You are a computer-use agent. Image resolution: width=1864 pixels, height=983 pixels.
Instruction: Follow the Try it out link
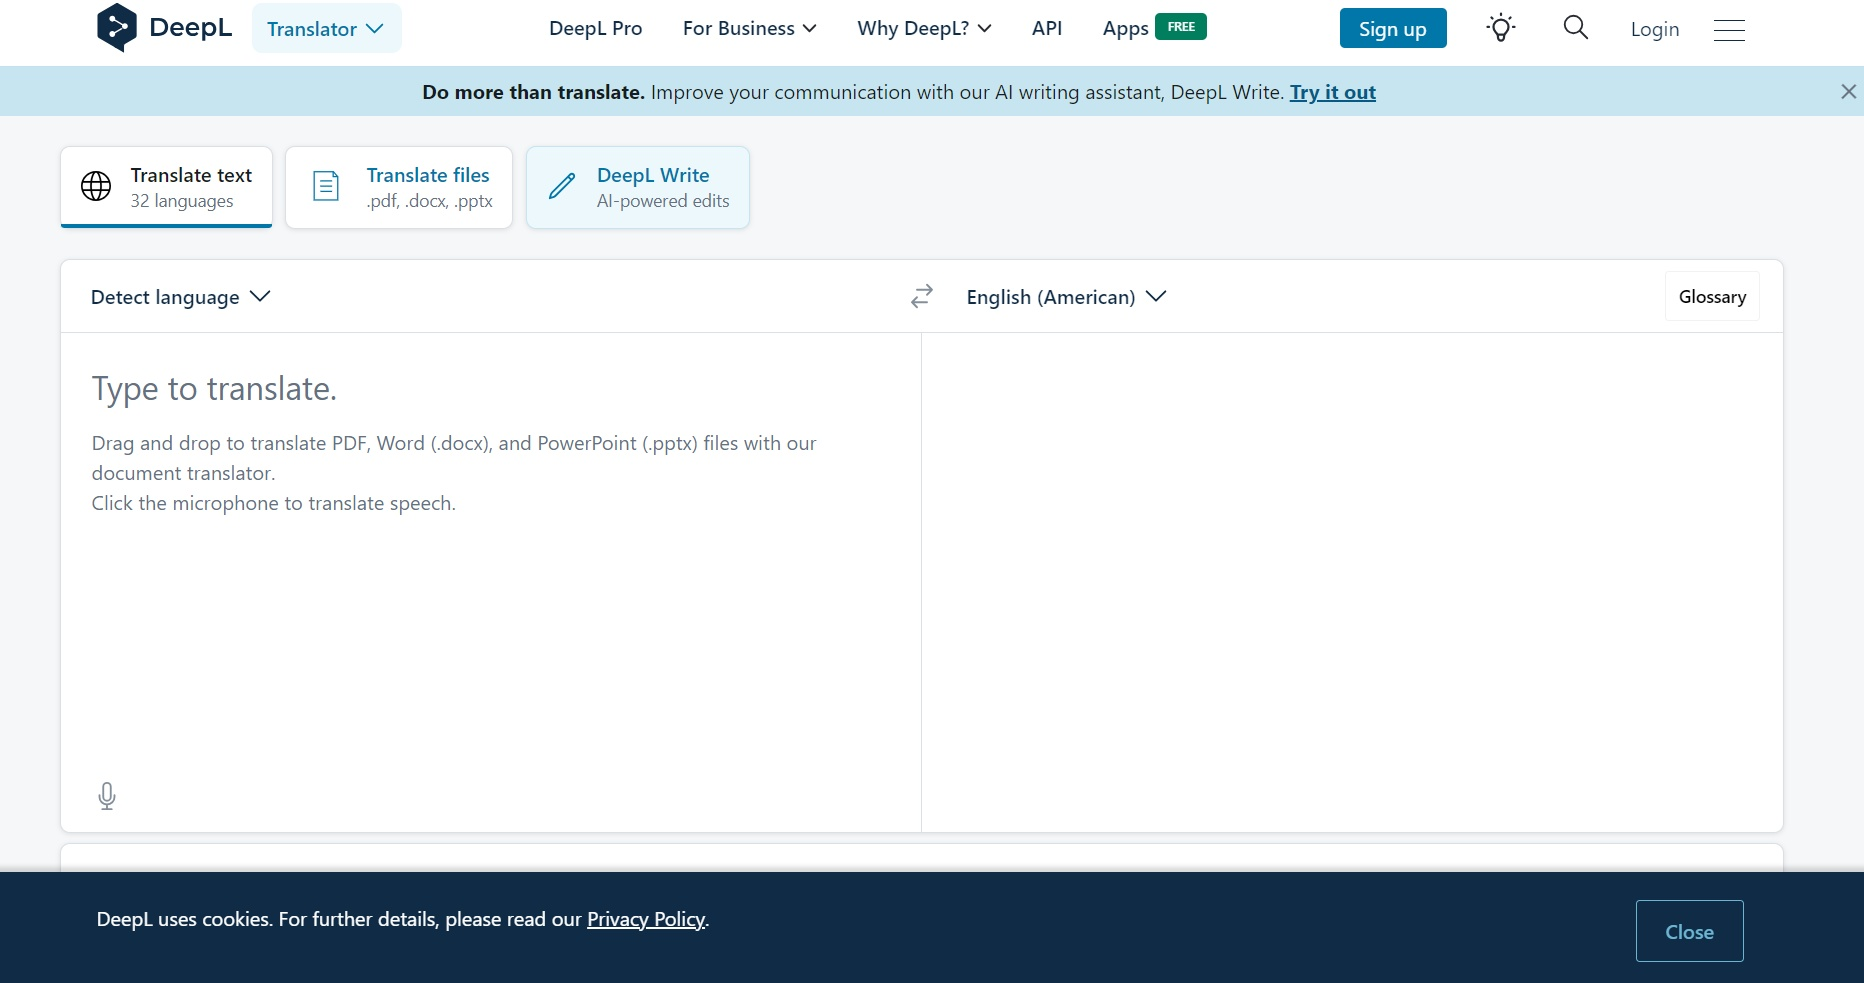pyautogui.click(x=1333, y=92)
